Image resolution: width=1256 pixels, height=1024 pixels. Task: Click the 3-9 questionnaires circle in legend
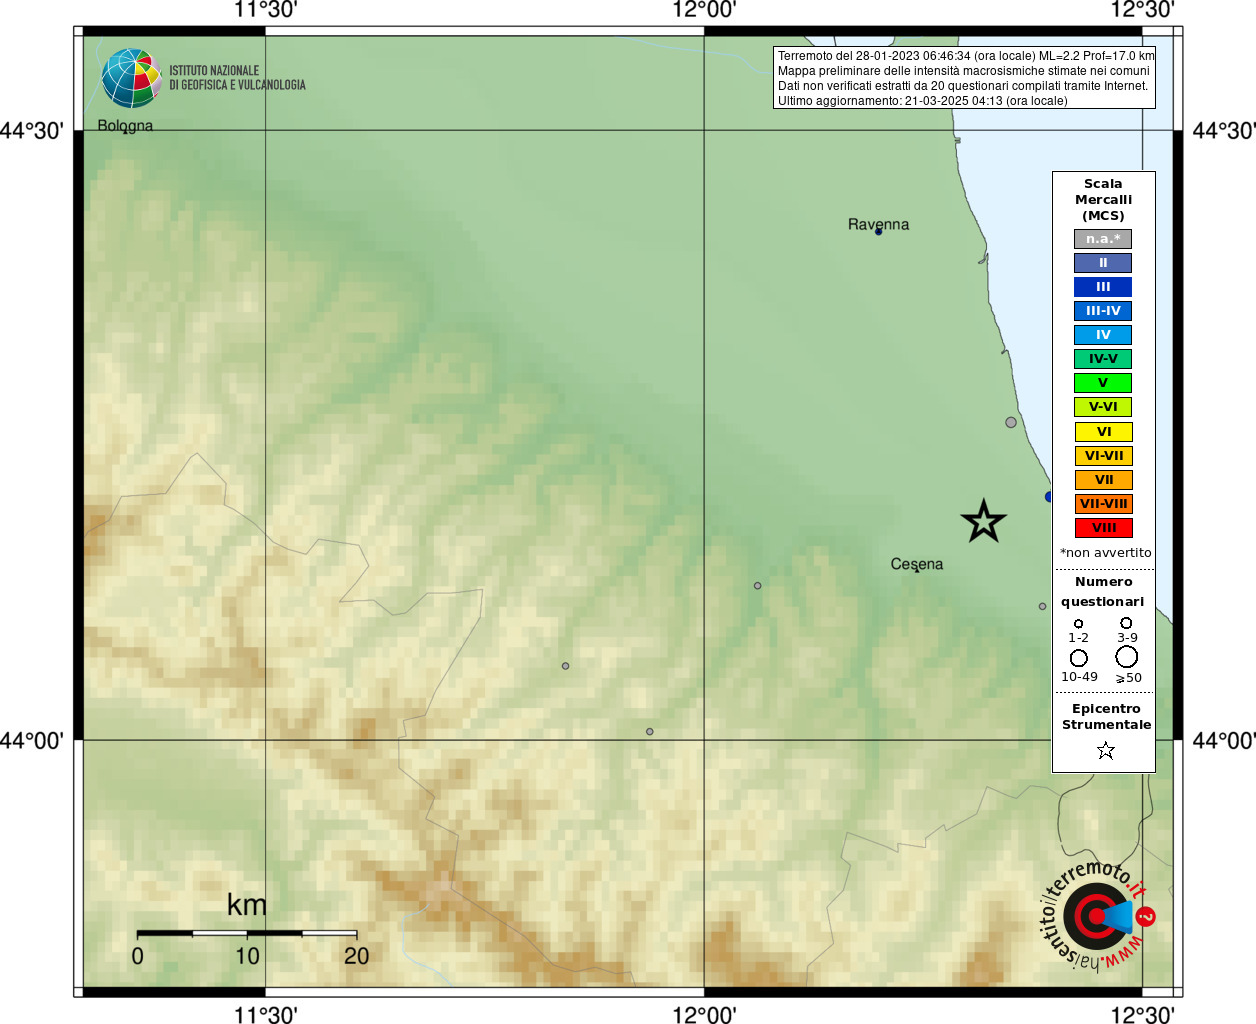[x=1126, y=623]
